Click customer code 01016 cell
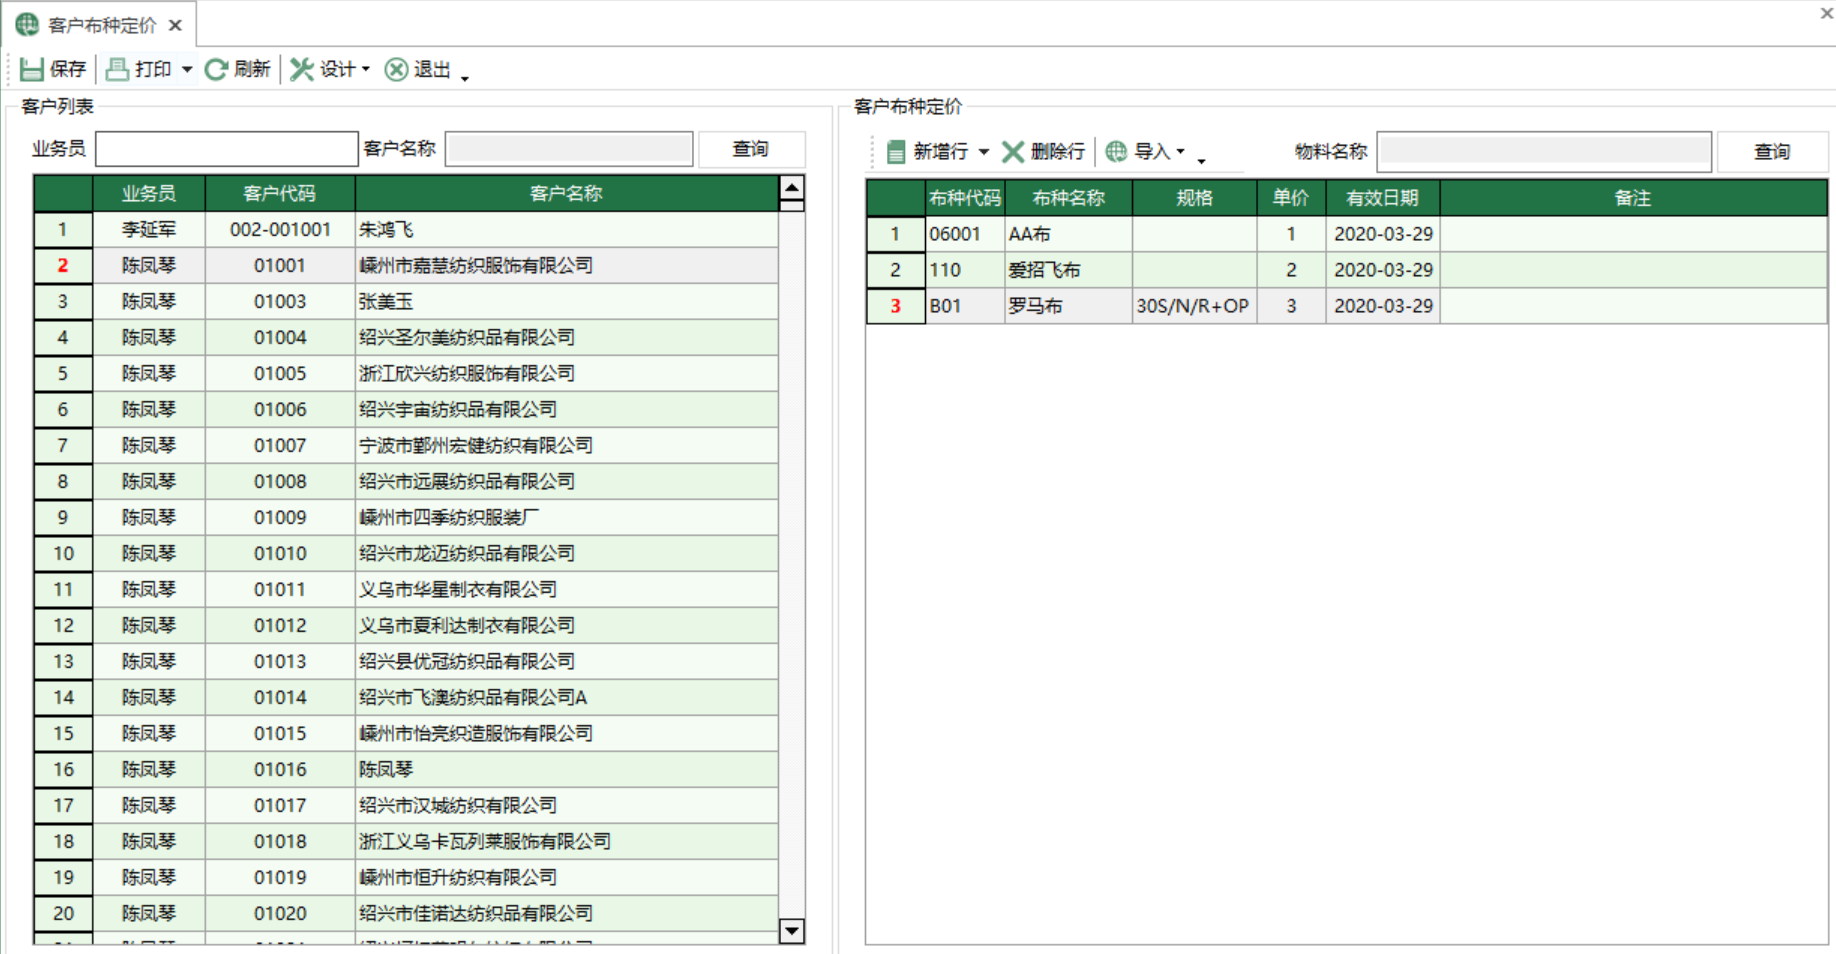The image size is (1836, 954). [x=280, y=770]
